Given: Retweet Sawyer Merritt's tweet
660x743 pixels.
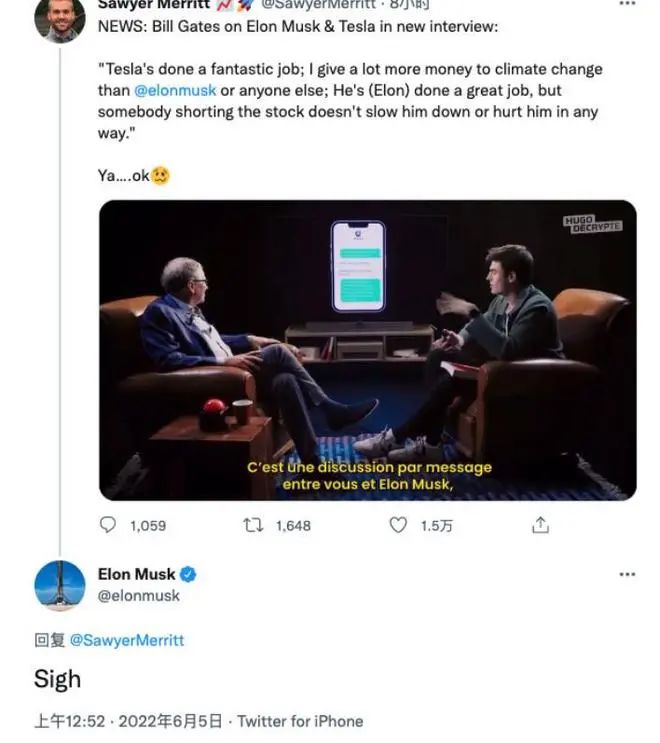Looking at the screenshot, I should pyautogui.click(x=254, y=525).
